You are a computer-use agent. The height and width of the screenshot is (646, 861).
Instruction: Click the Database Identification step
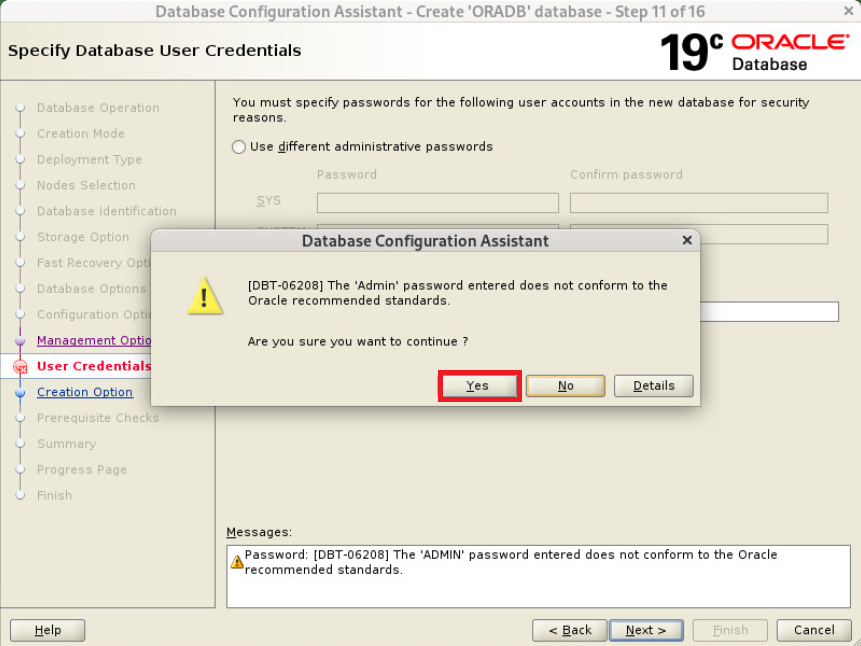pyautogui.click(x=107, y=211)
